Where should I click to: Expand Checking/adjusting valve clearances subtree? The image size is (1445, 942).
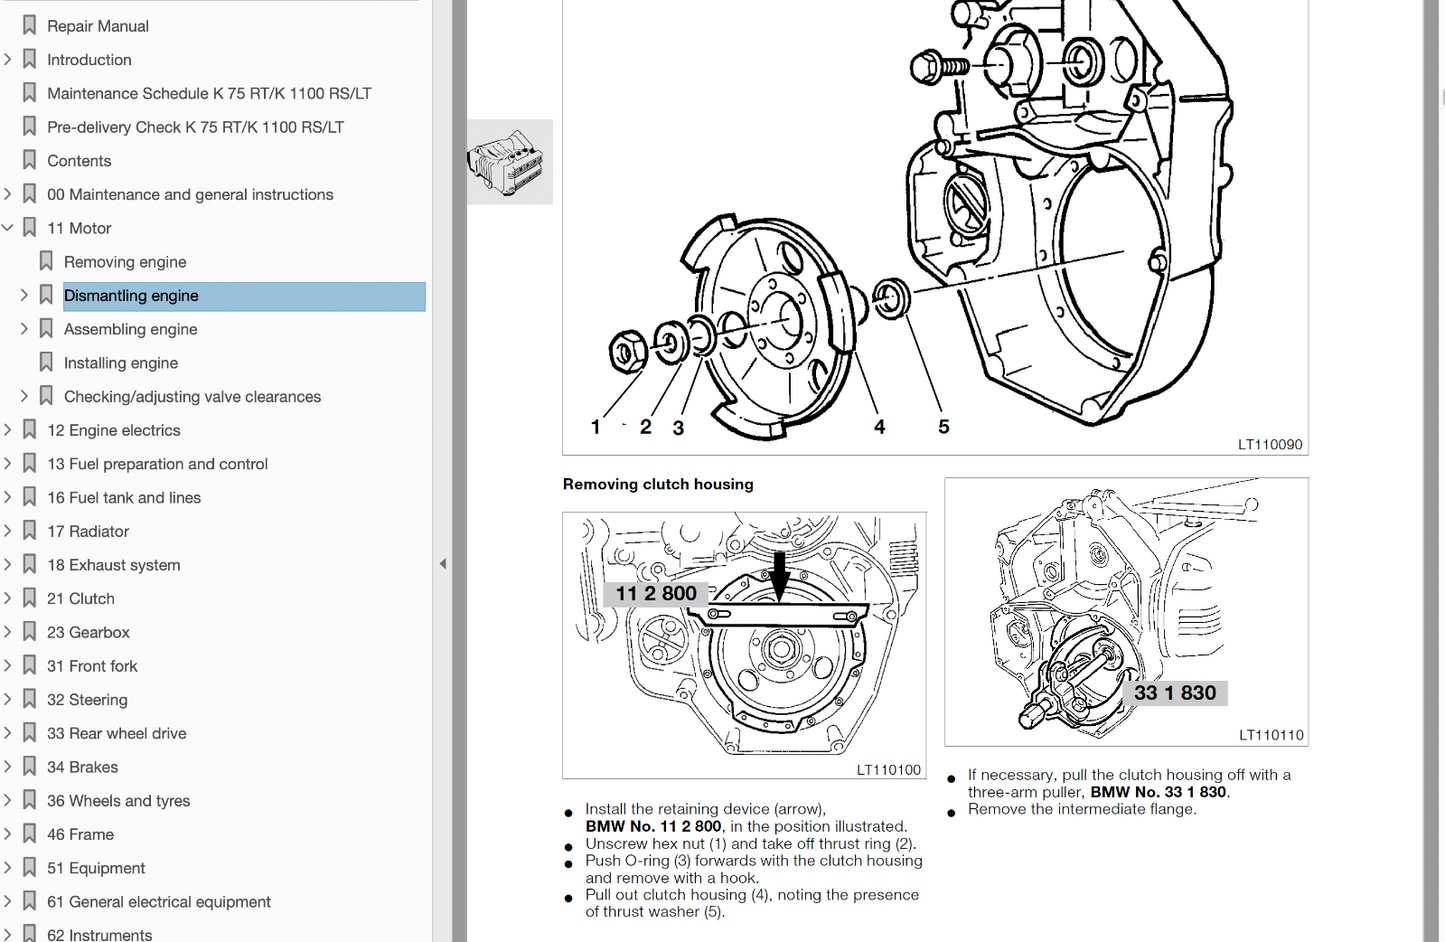pyautogui.click(x=24, y=396)
